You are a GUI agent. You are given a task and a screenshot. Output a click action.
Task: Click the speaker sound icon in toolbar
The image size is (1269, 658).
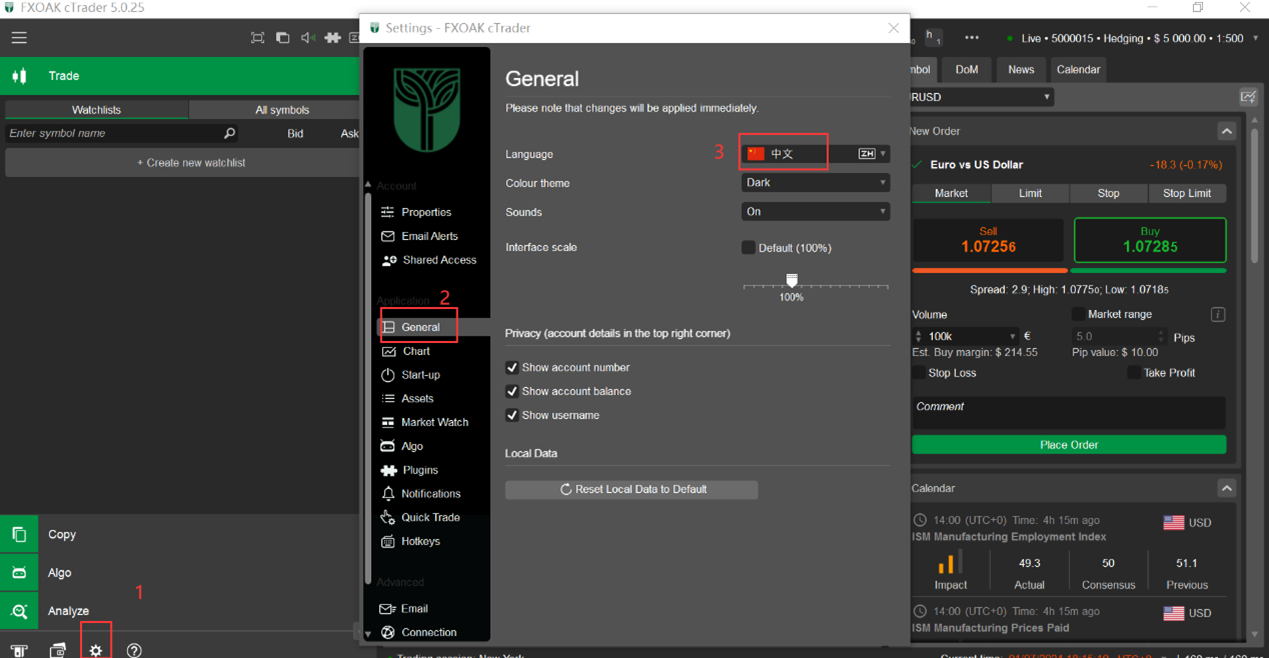[x=307, y=38]
